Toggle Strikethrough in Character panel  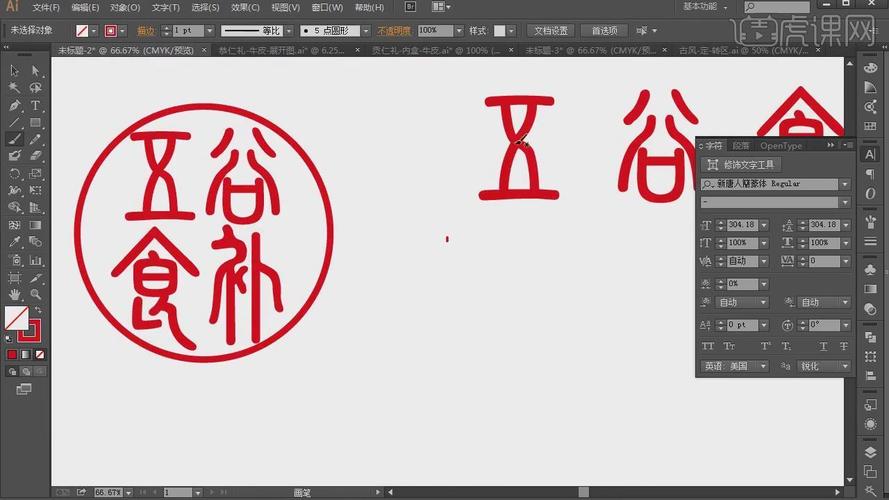pos(844,346)
